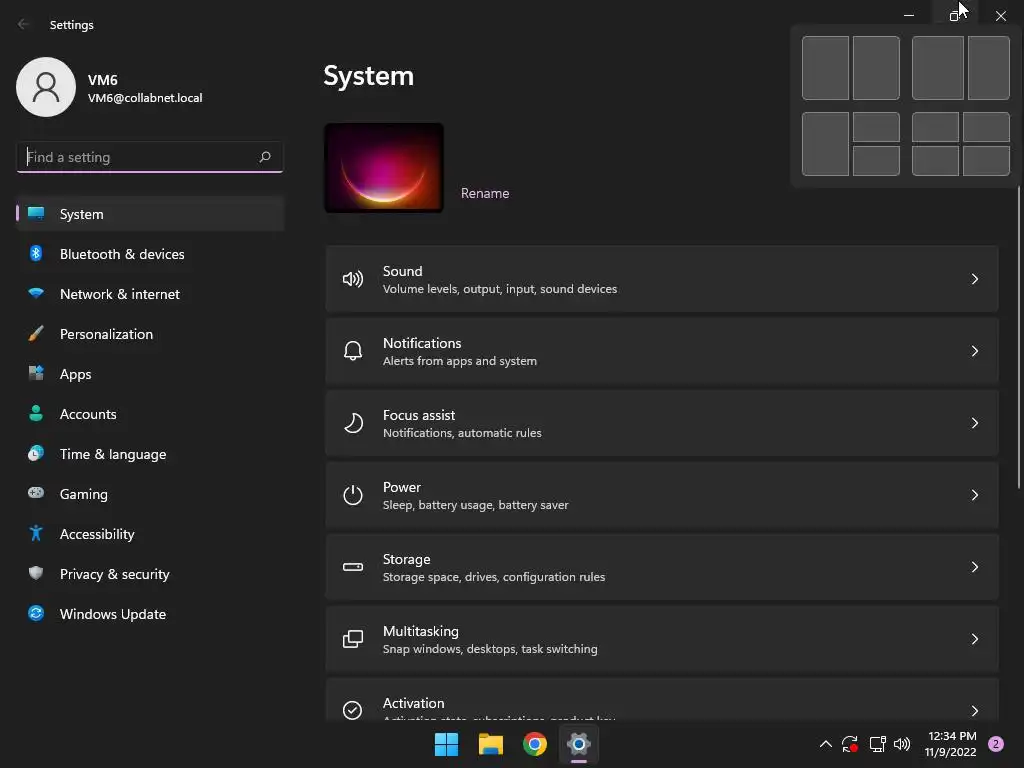Viewport: 1024px width, 768px height.
Task: Open Gaming settings
Action: [150, 494]
